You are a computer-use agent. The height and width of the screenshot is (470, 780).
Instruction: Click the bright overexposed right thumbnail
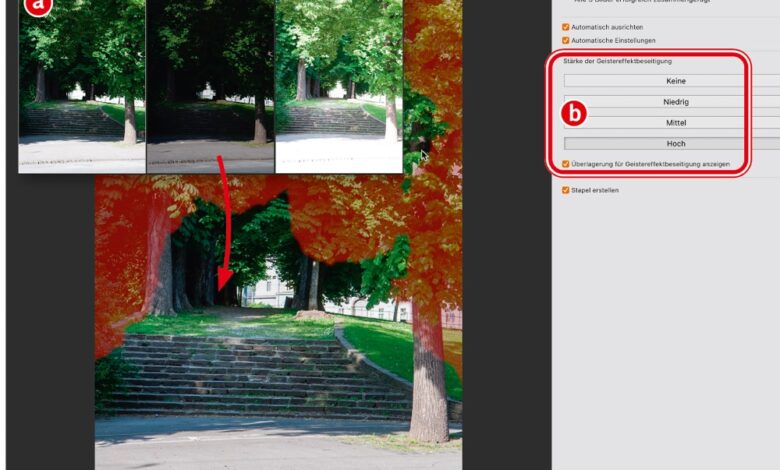[x=339, y=87]
